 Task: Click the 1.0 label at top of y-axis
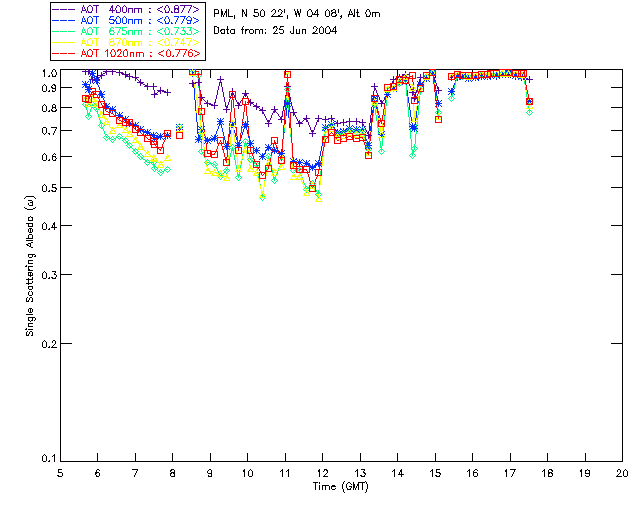pos(49,73)
